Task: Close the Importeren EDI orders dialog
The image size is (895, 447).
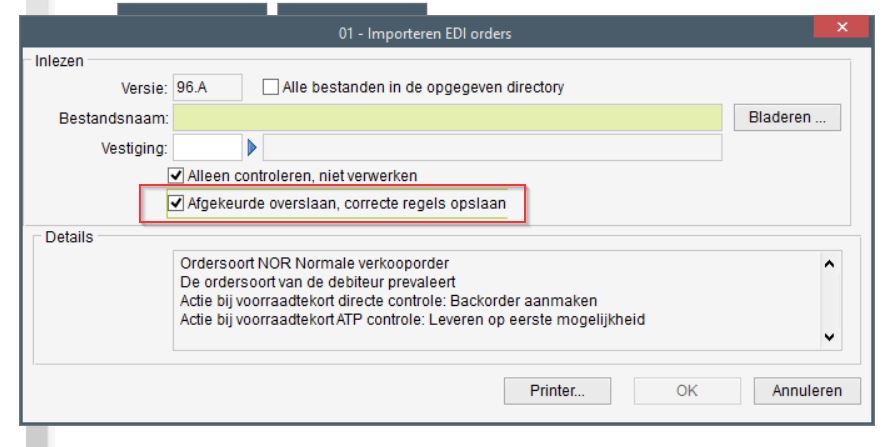Action: (x=842, y=27)
